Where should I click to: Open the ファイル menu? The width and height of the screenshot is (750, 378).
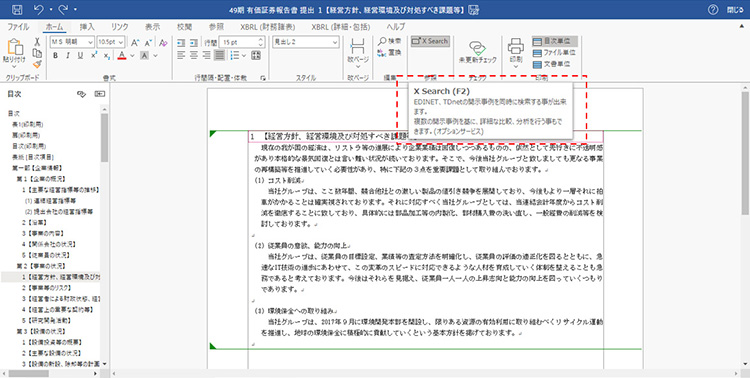18,26
